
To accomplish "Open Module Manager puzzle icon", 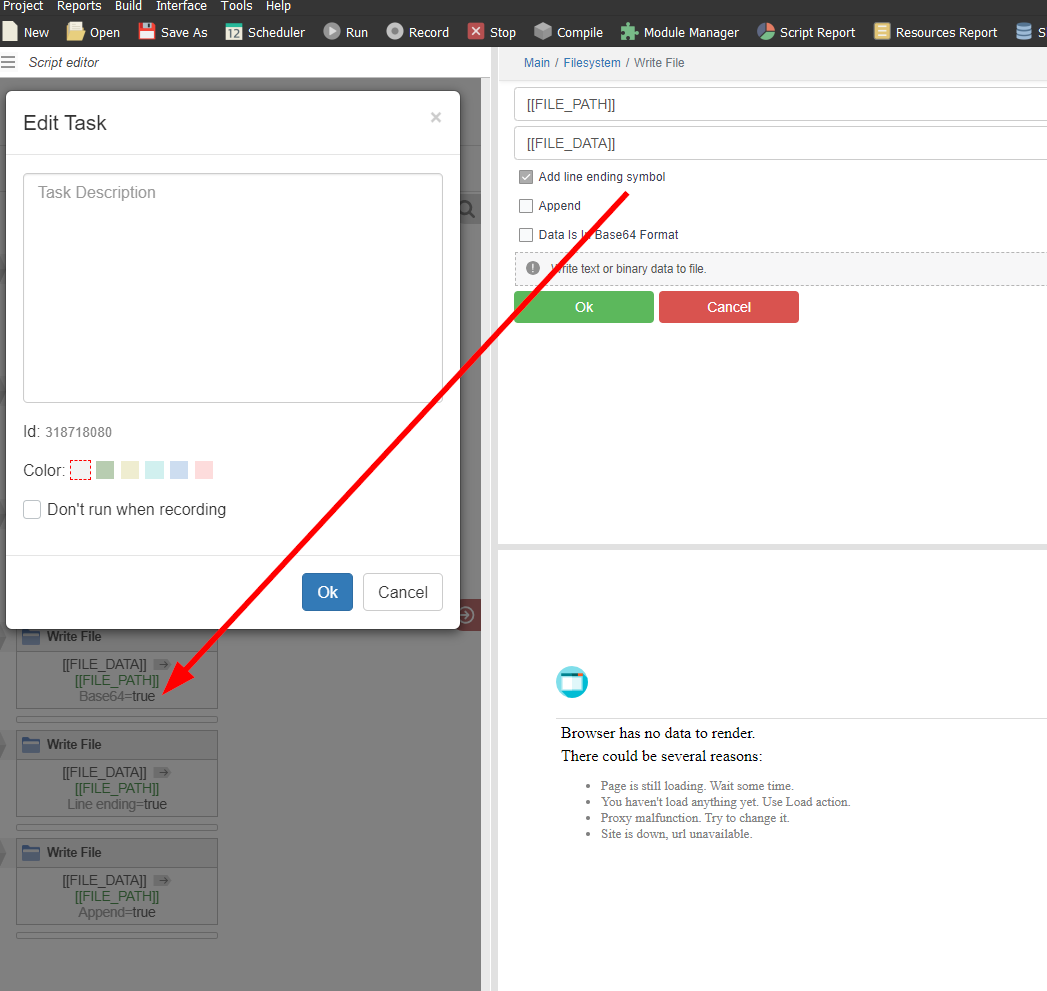I will point(629,32).
